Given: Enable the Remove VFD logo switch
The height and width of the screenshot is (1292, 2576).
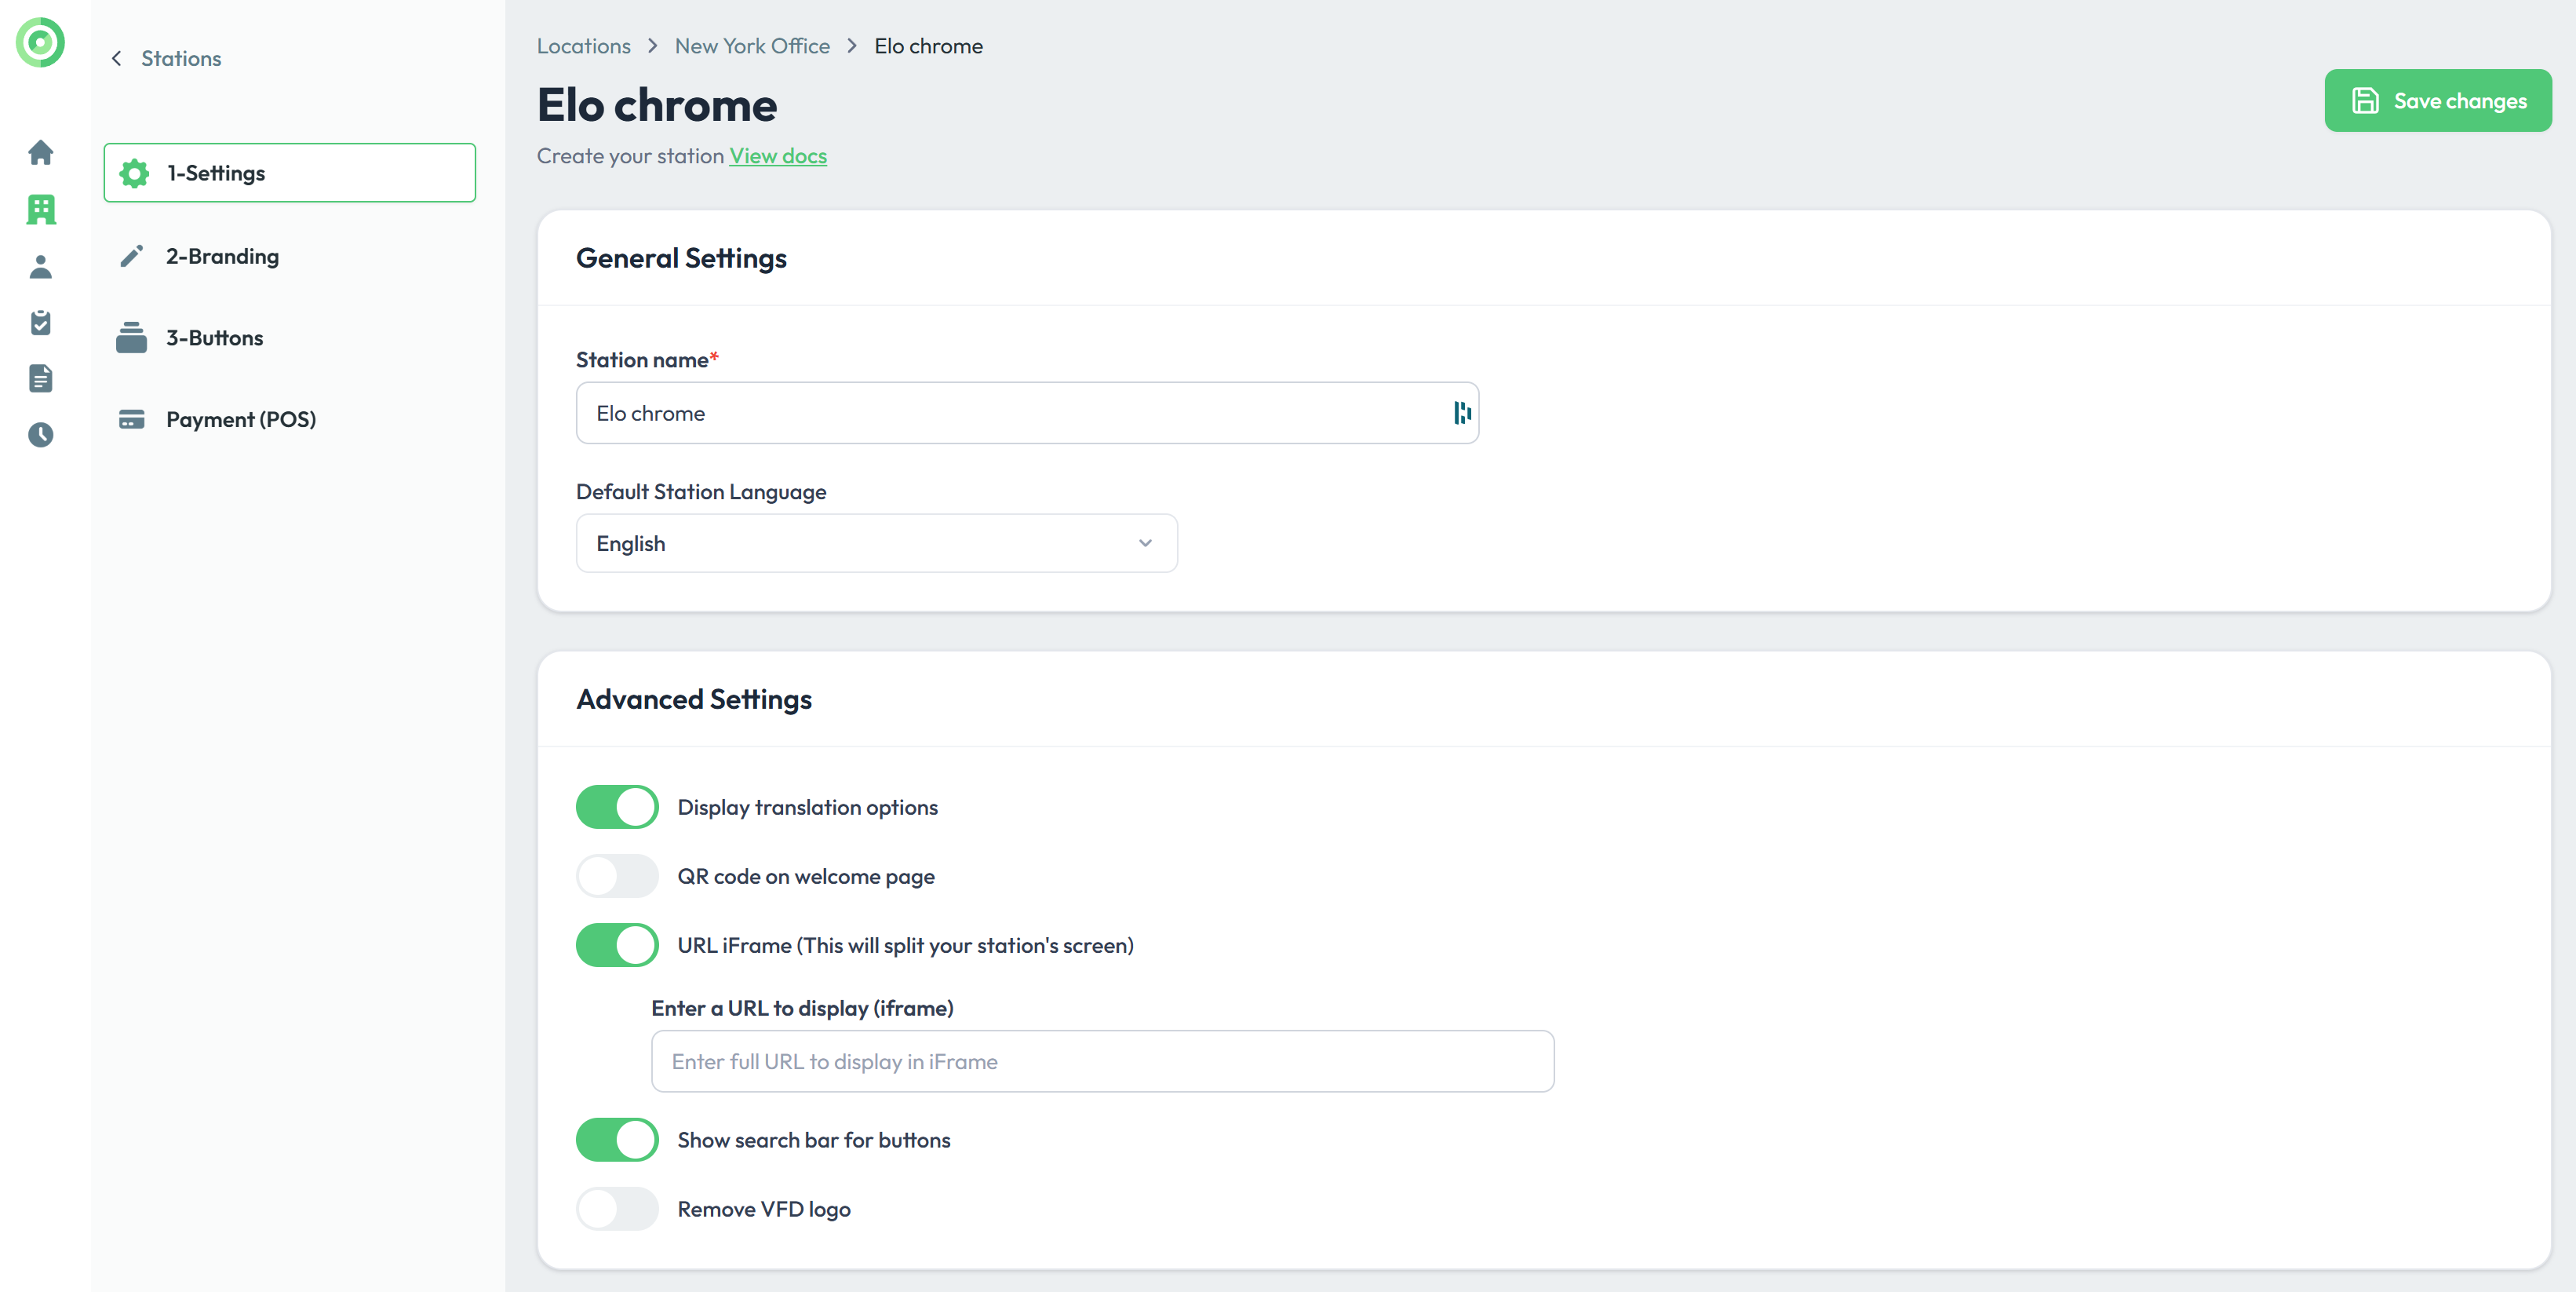Looking at the screenshot, I should pyautogui.click(x=617, y=1209).
